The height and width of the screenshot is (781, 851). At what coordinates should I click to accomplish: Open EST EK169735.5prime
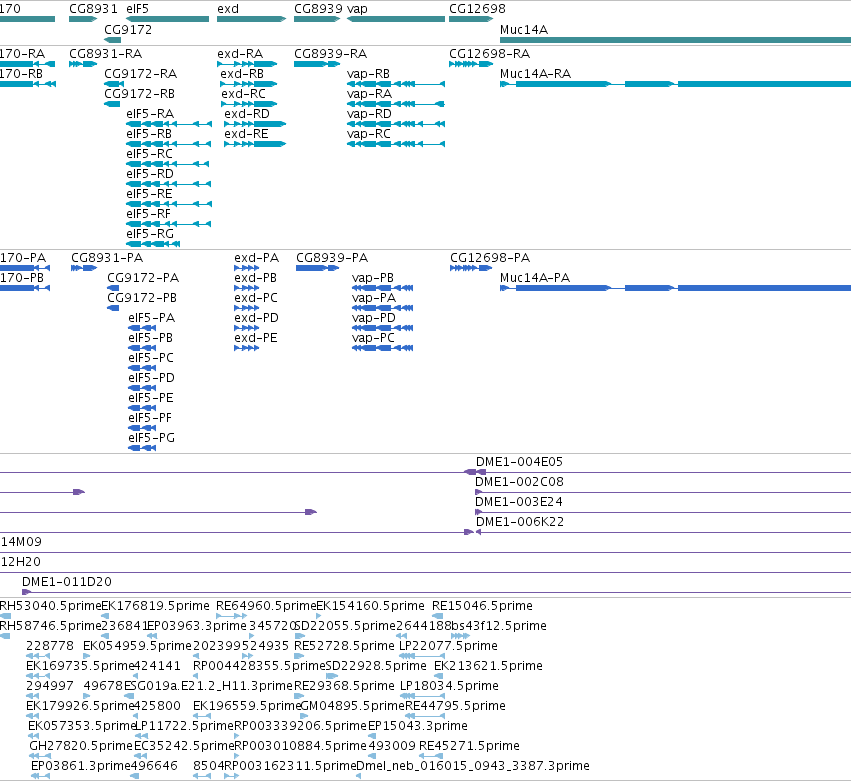[80, 666]
